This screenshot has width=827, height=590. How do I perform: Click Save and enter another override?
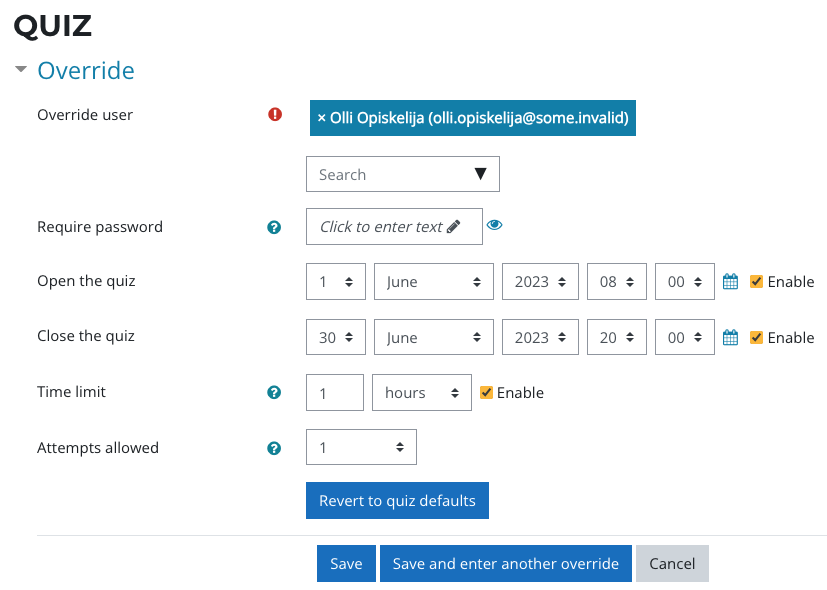505,564
